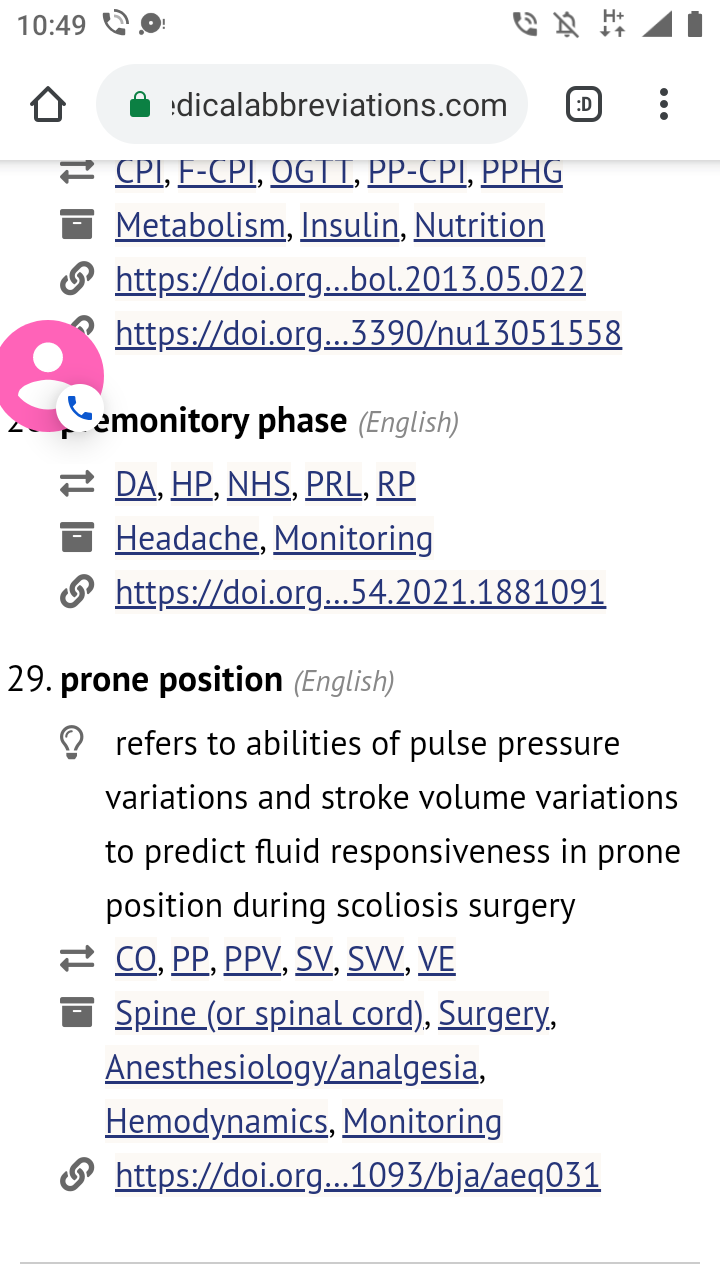The width and height of the screenshot is (720, 1280).
Task: Open the Headache category link
Action: [186, 538]
